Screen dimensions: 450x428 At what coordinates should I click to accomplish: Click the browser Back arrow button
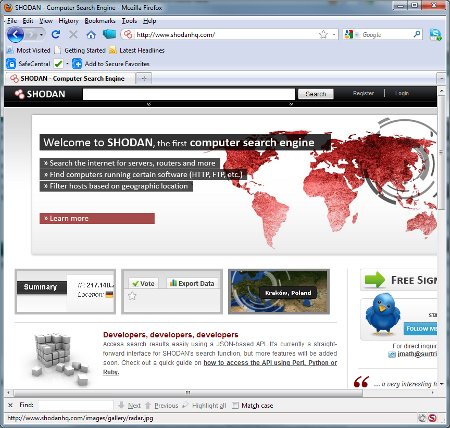tap(15, 34)
